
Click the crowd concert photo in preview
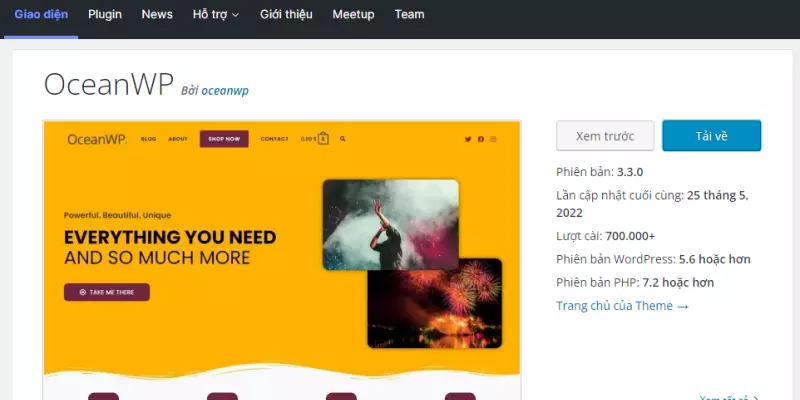pos(391,224)
